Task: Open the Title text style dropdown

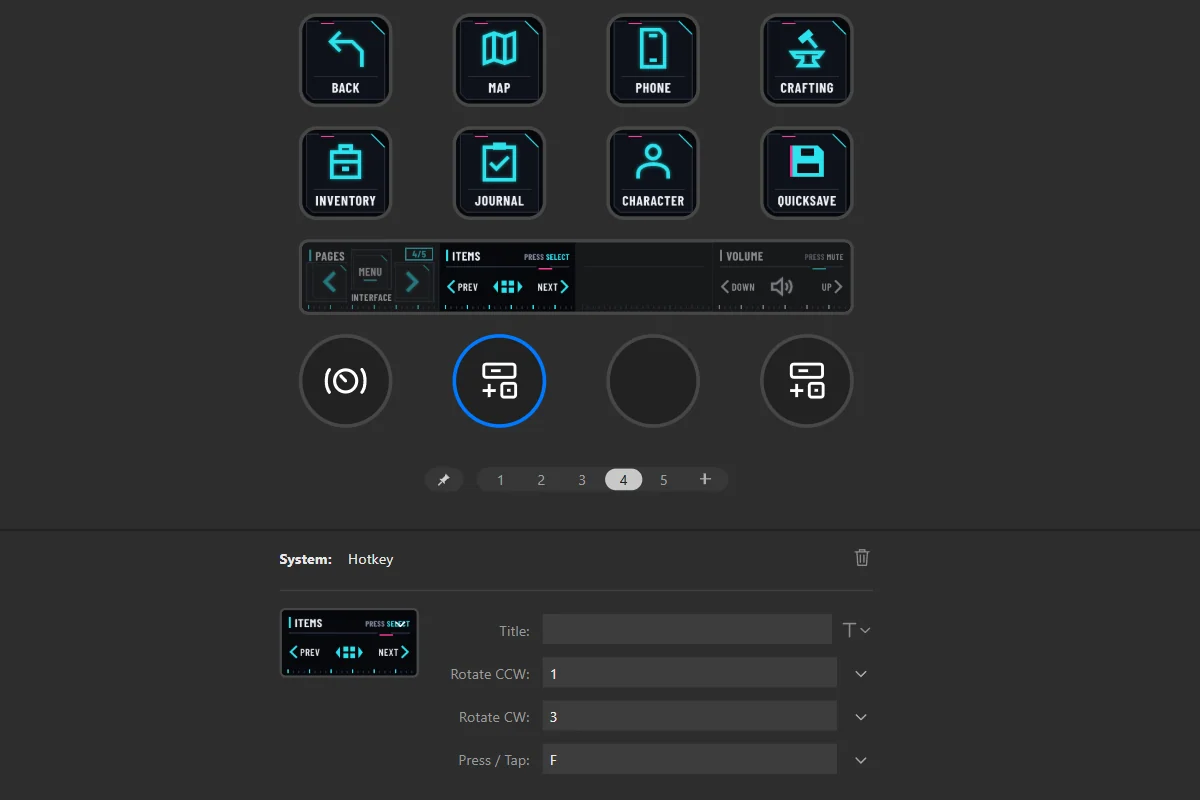Action: coord(857,630)
